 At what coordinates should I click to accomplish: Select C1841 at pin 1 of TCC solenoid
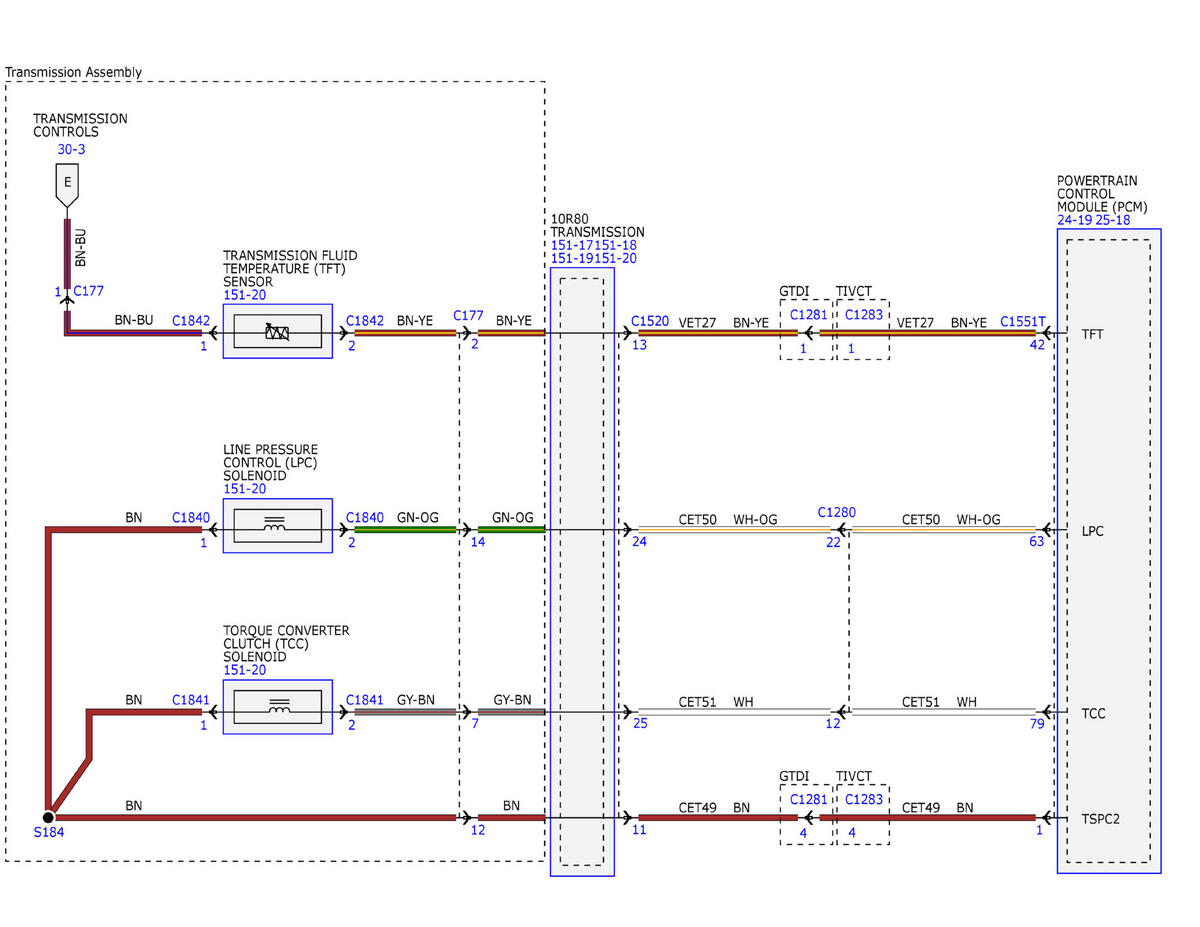[x=191, y=700]
